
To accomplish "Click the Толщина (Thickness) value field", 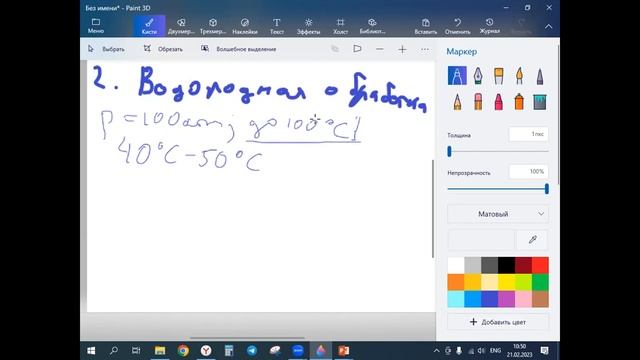I will 529,134.
